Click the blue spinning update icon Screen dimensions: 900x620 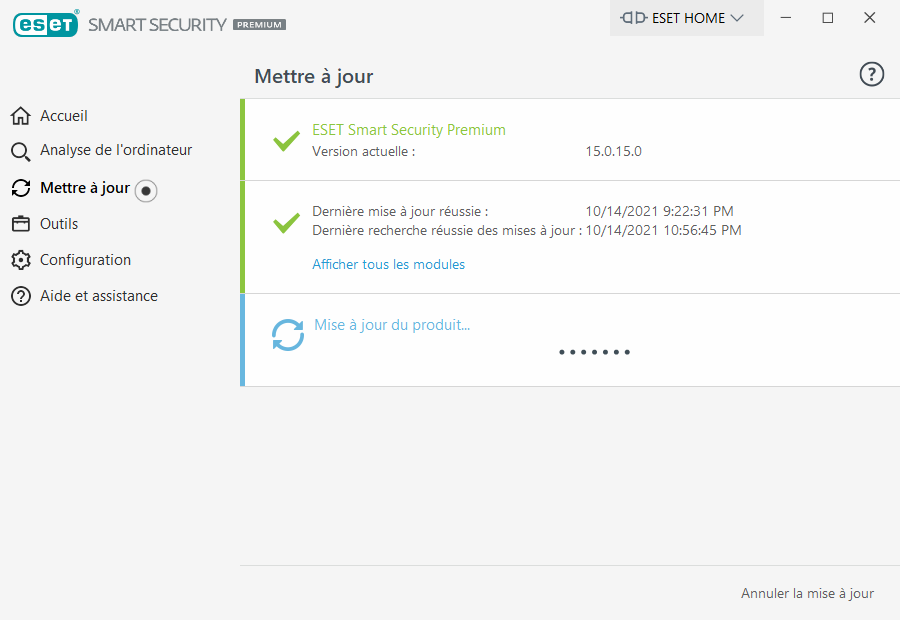pyautogui.click(x=288, y=335)
